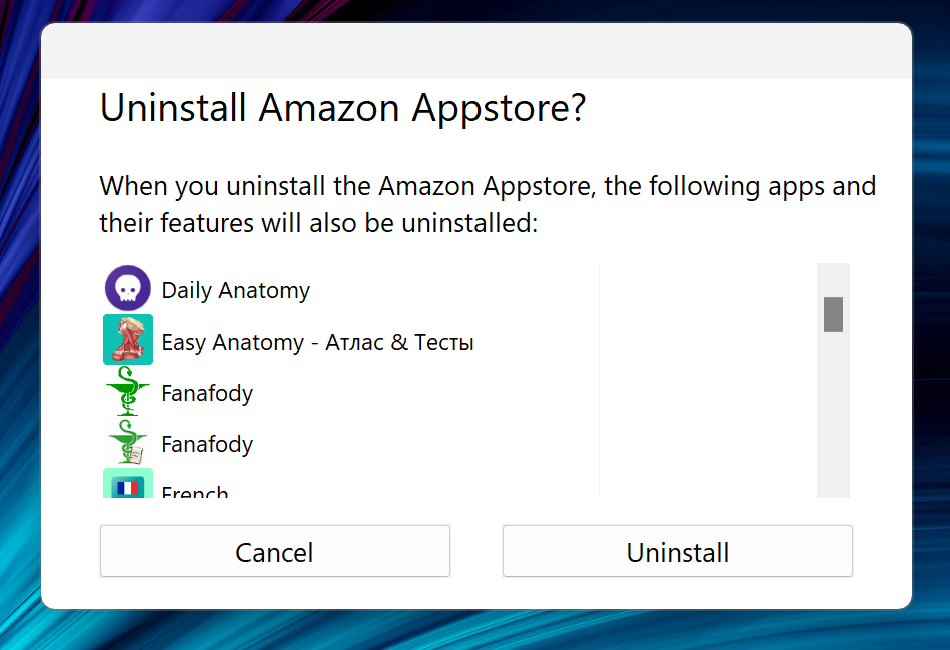Image resolution: width=950 pixels, height=650 pixels.
Task: Select the second Fanafody app icon
Action: click(x=127, y=443)
